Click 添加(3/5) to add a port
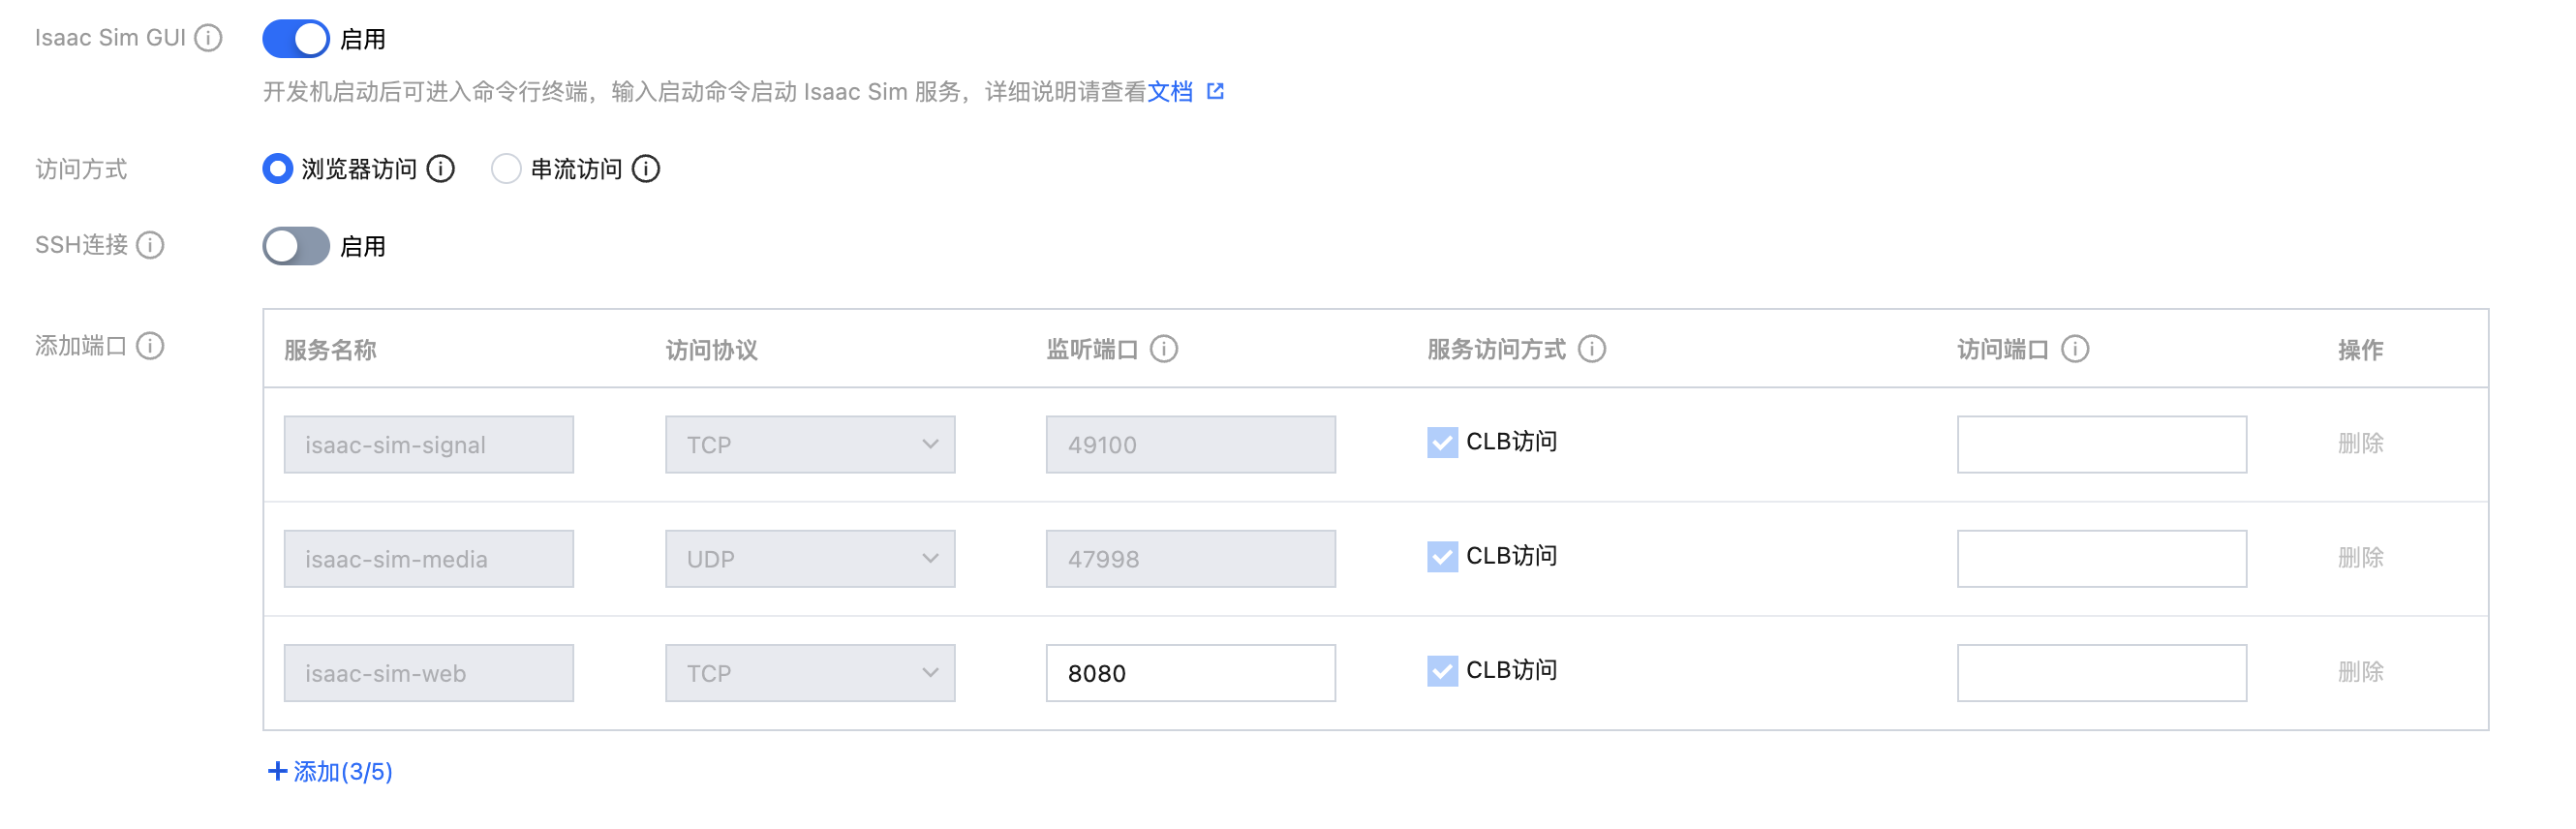This screenshot has height=829, width=2576. 330,771
